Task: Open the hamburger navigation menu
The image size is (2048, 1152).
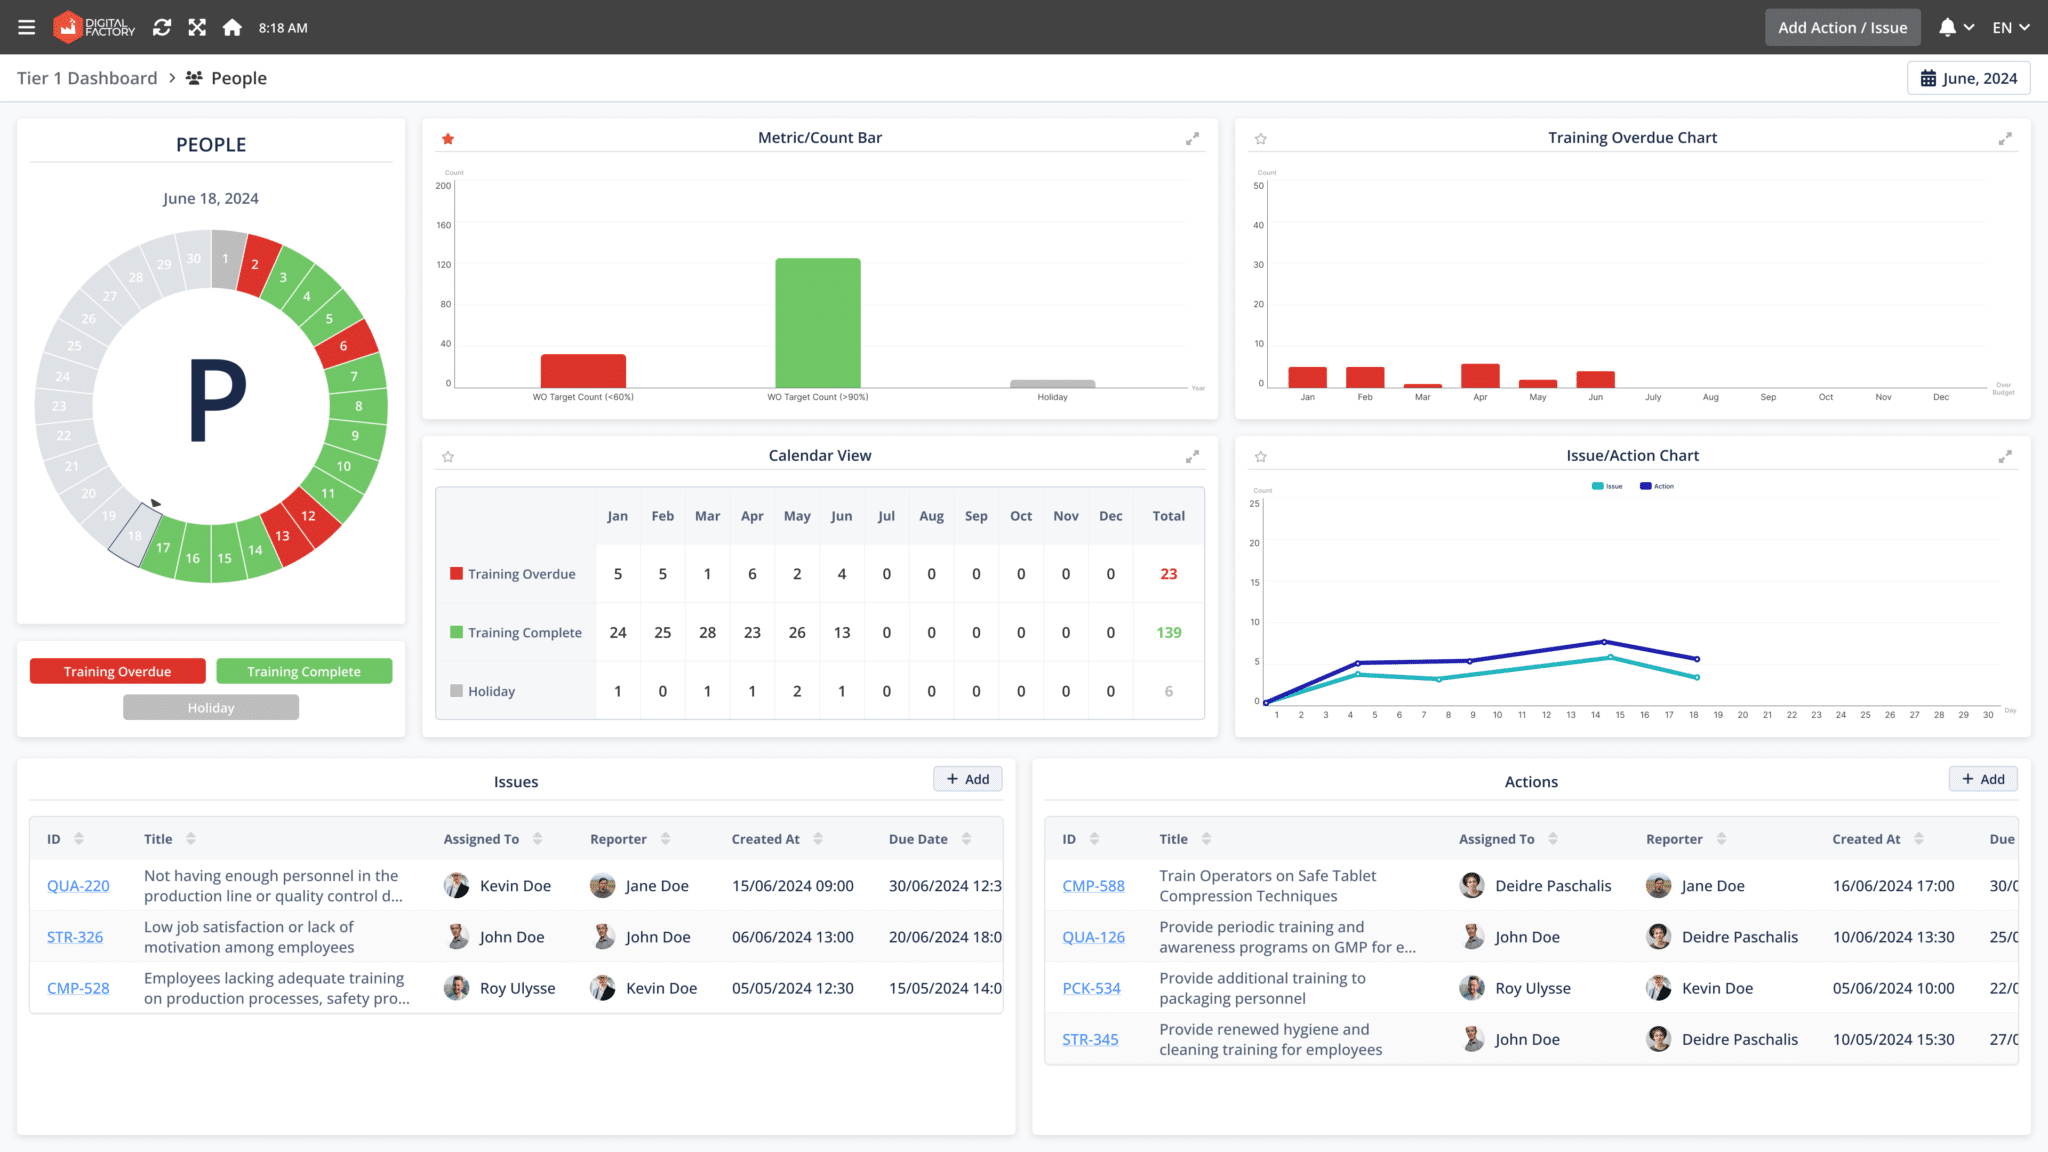Action: [x=26, y=27]
